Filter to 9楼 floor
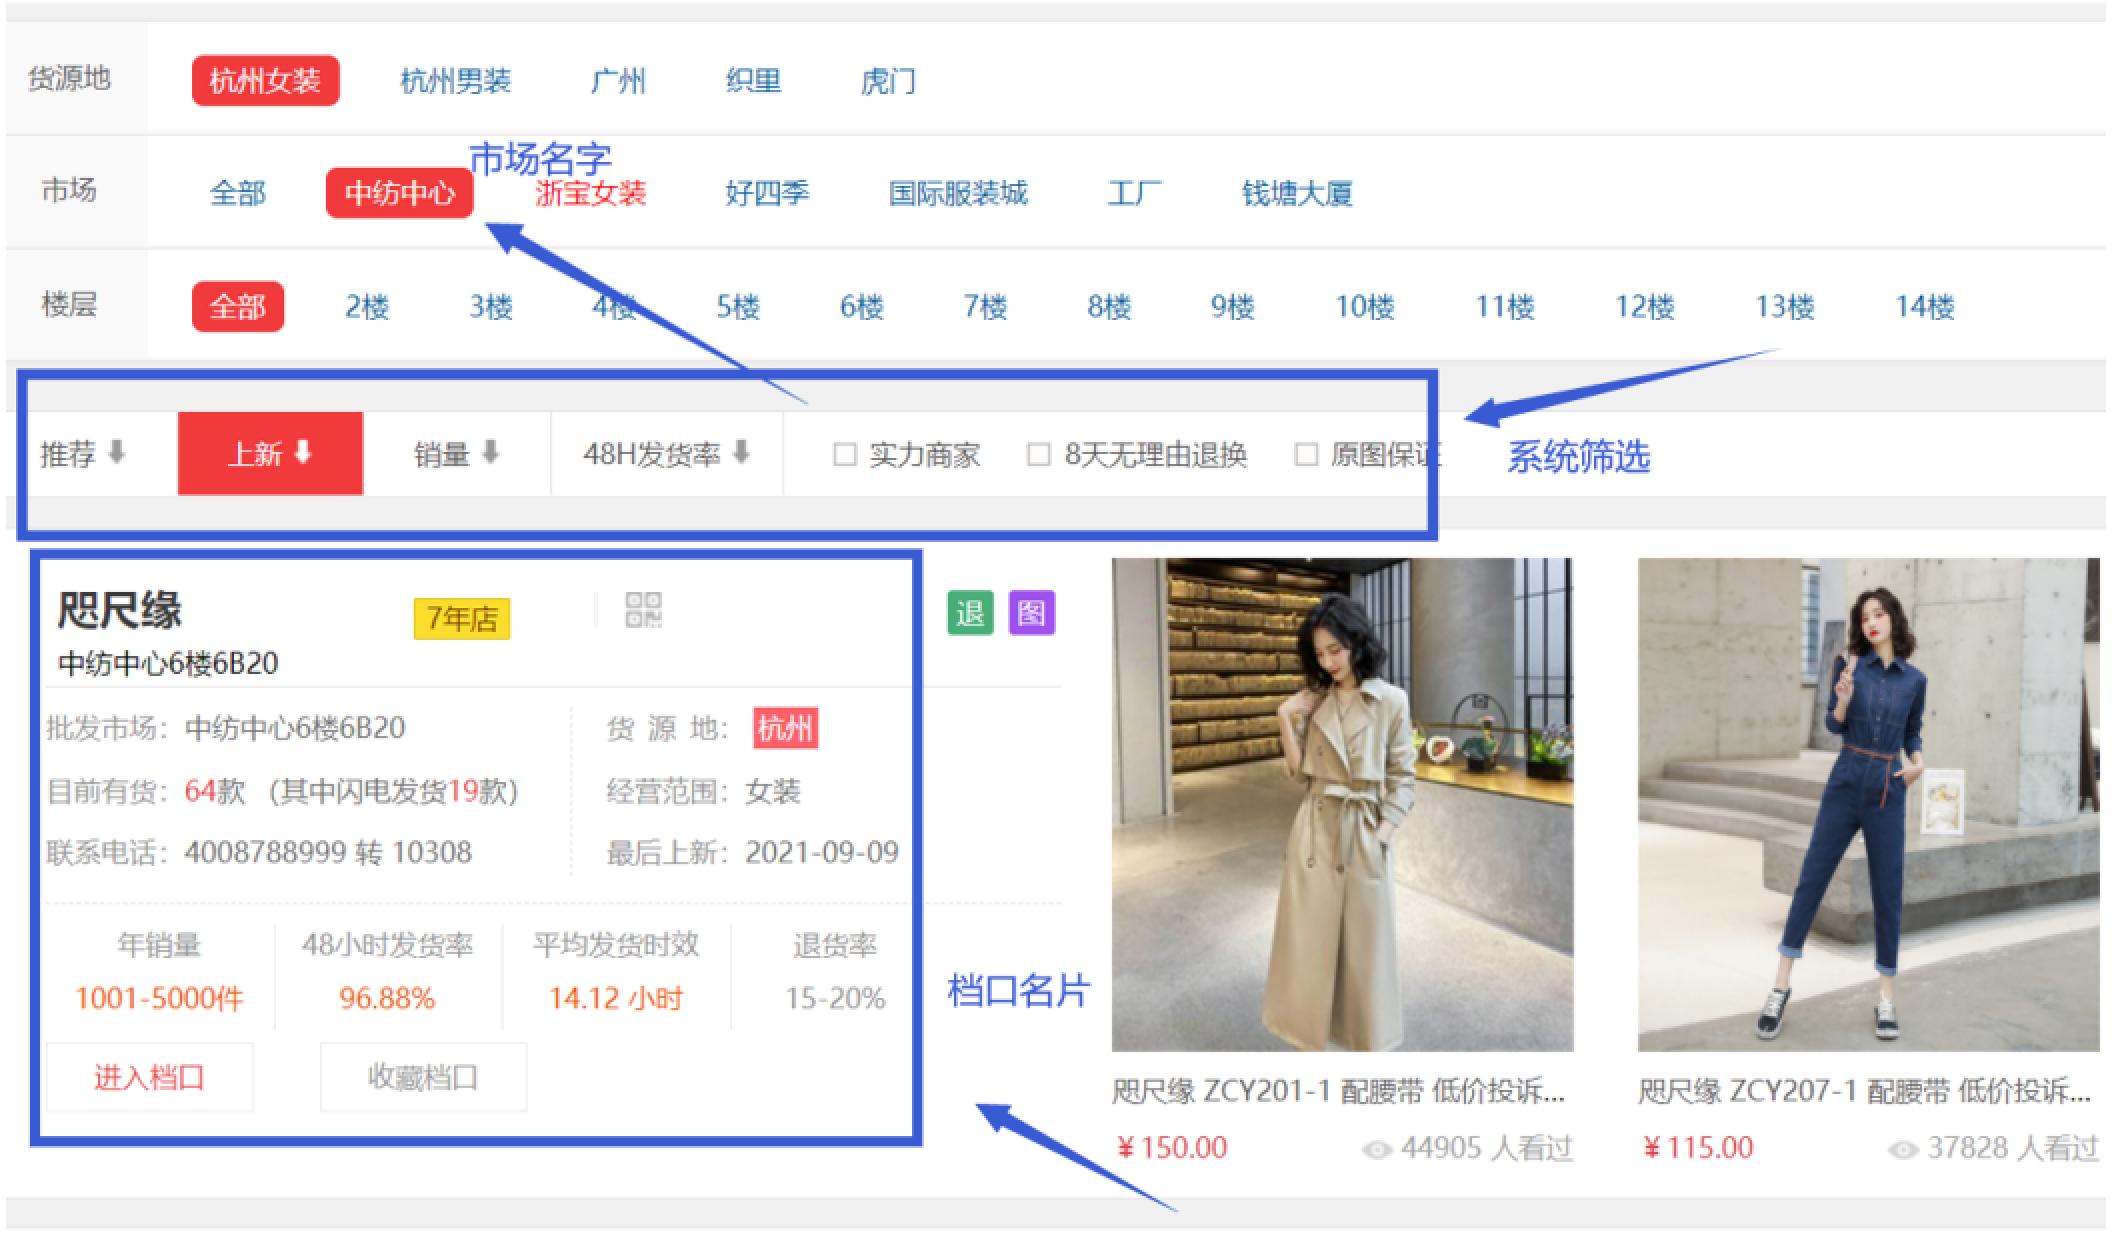 pyautogui.click(x=1233, y=306)
